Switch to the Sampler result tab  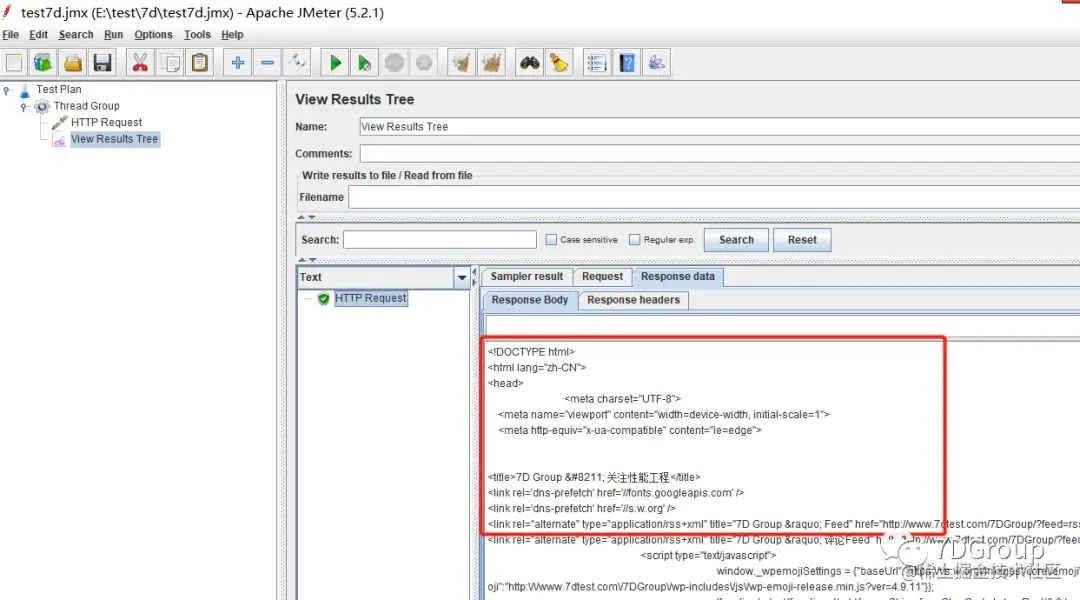(x=527, y=276)
